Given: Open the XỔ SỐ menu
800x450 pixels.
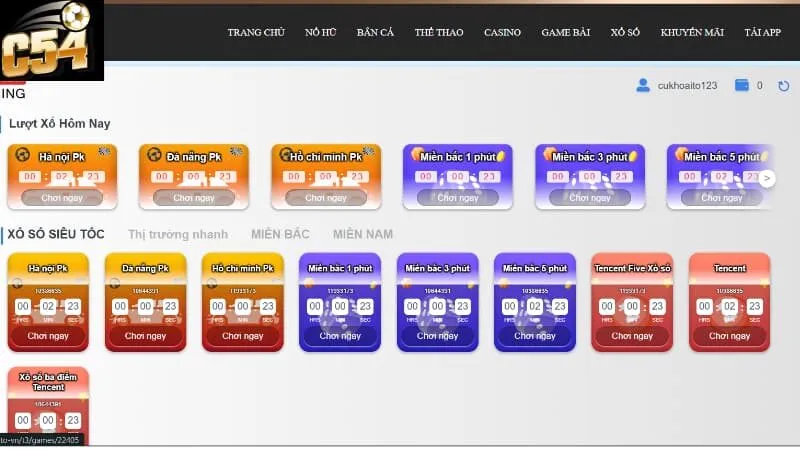Looking at the screenshot, I should [x=625, y=32].
